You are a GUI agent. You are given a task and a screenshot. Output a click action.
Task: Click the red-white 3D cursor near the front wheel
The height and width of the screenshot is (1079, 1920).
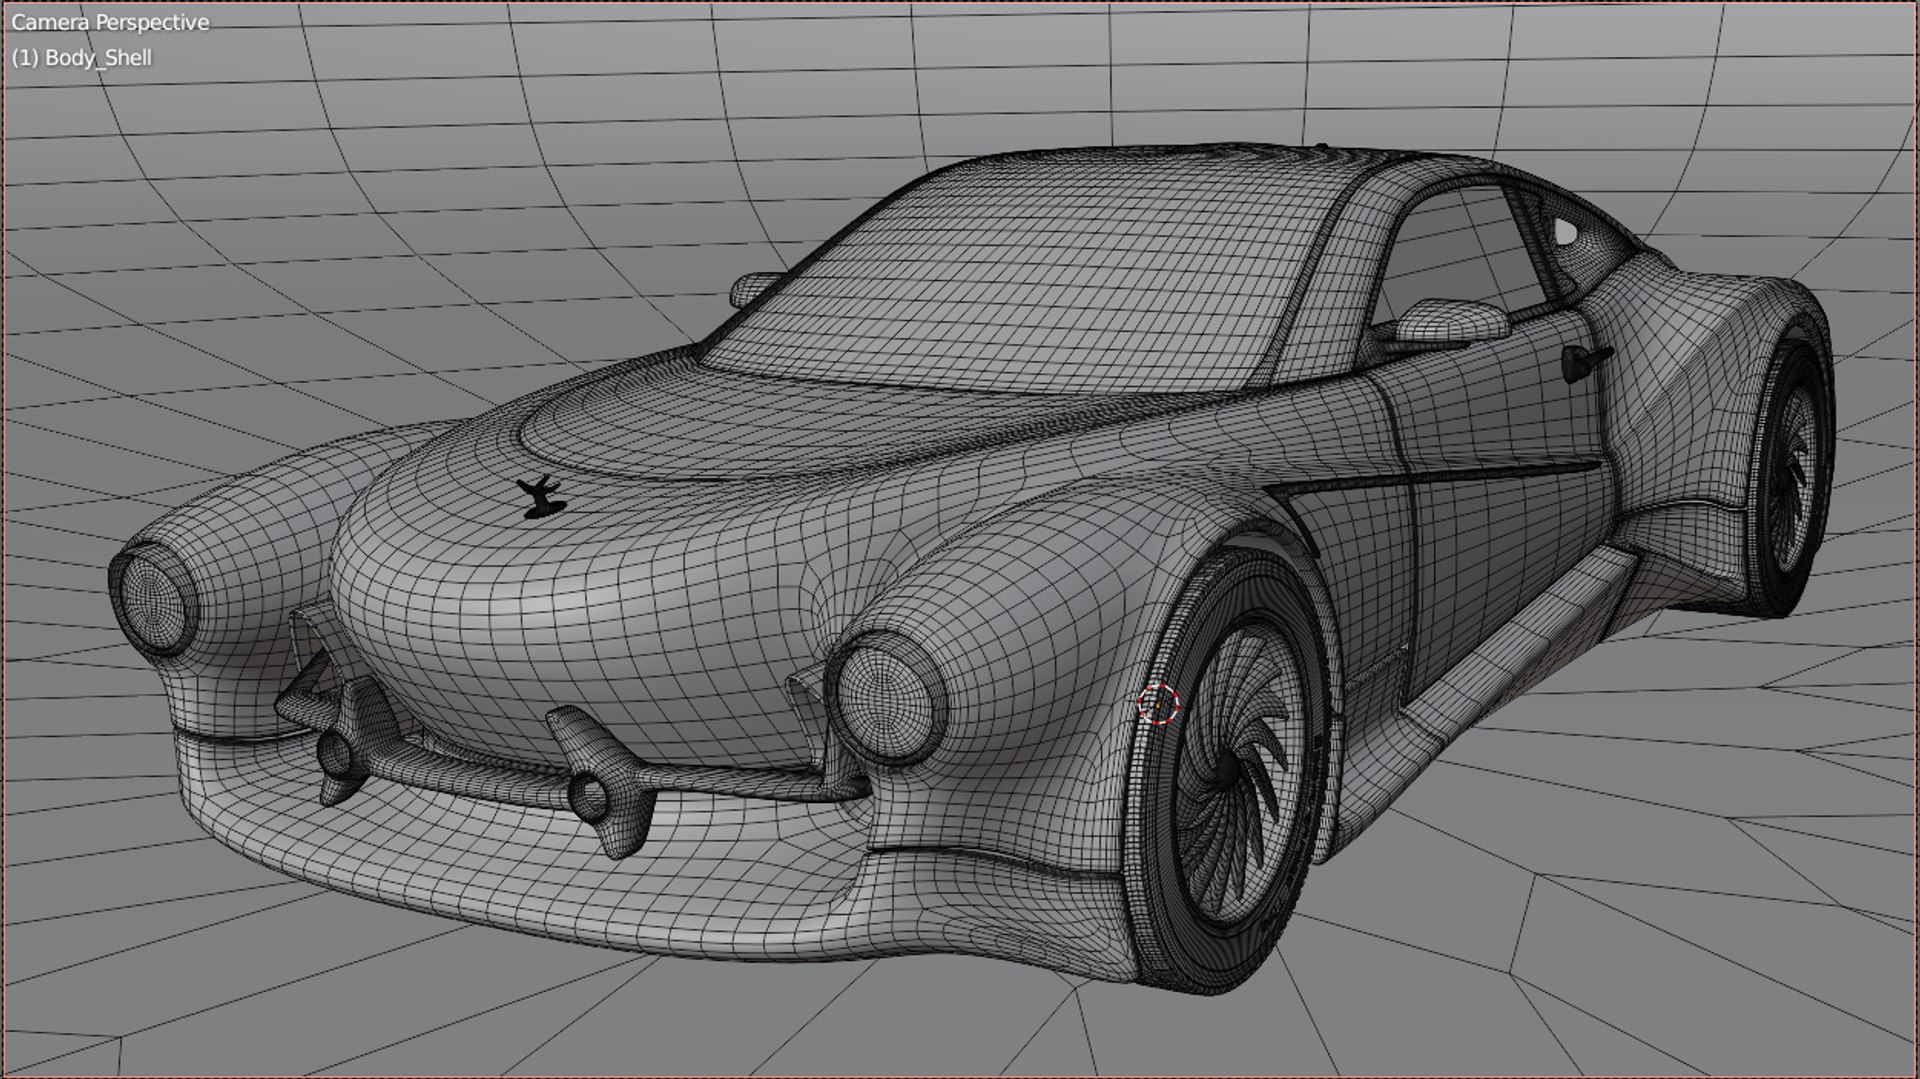click(x=1159, y=704)
